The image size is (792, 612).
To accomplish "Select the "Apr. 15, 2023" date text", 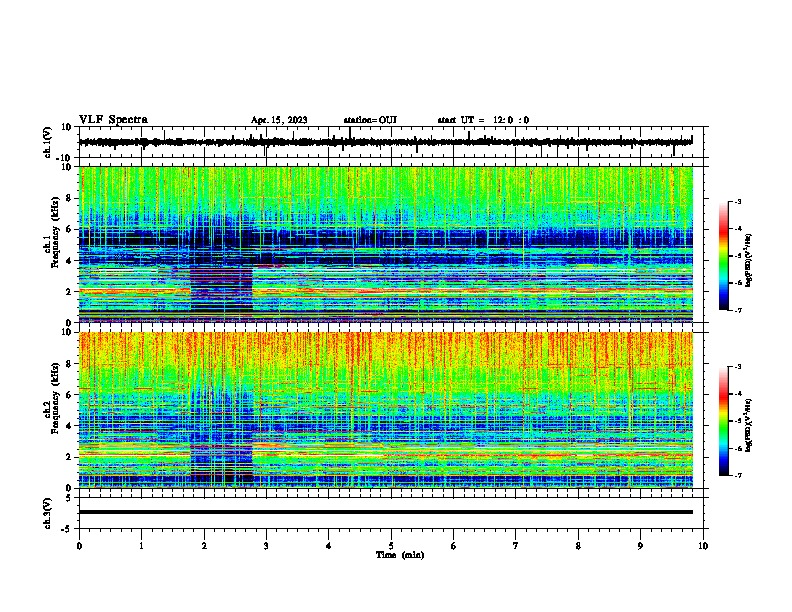I will coord(279,120).
